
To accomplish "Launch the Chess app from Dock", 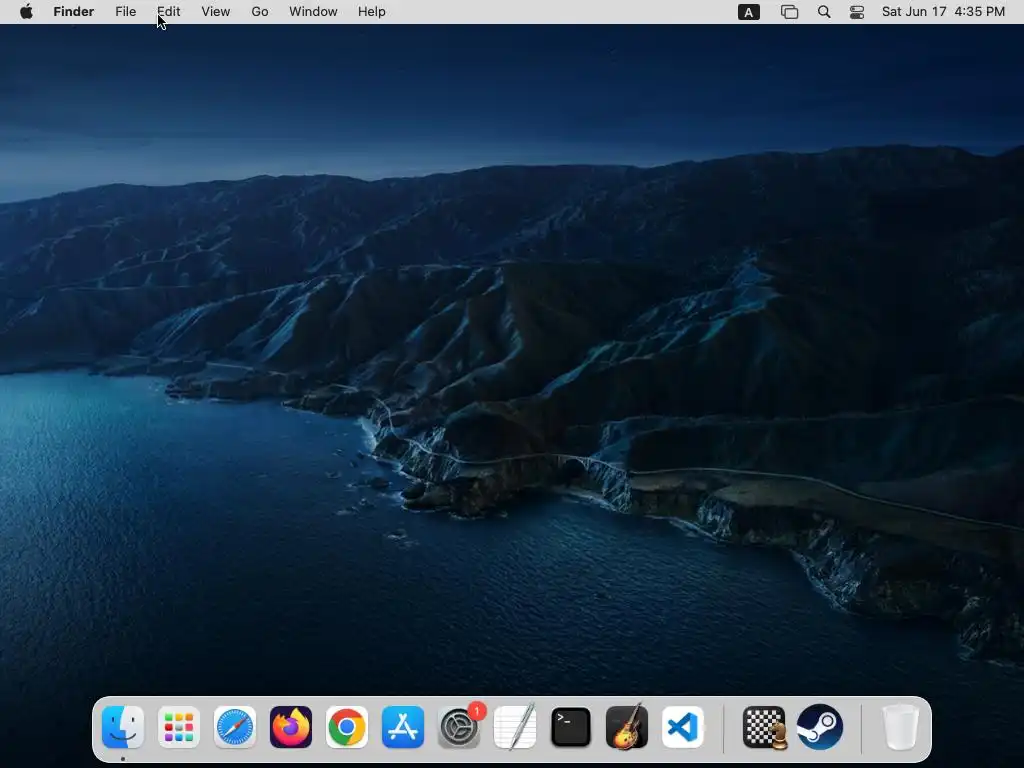I will (x=764, y=727).
